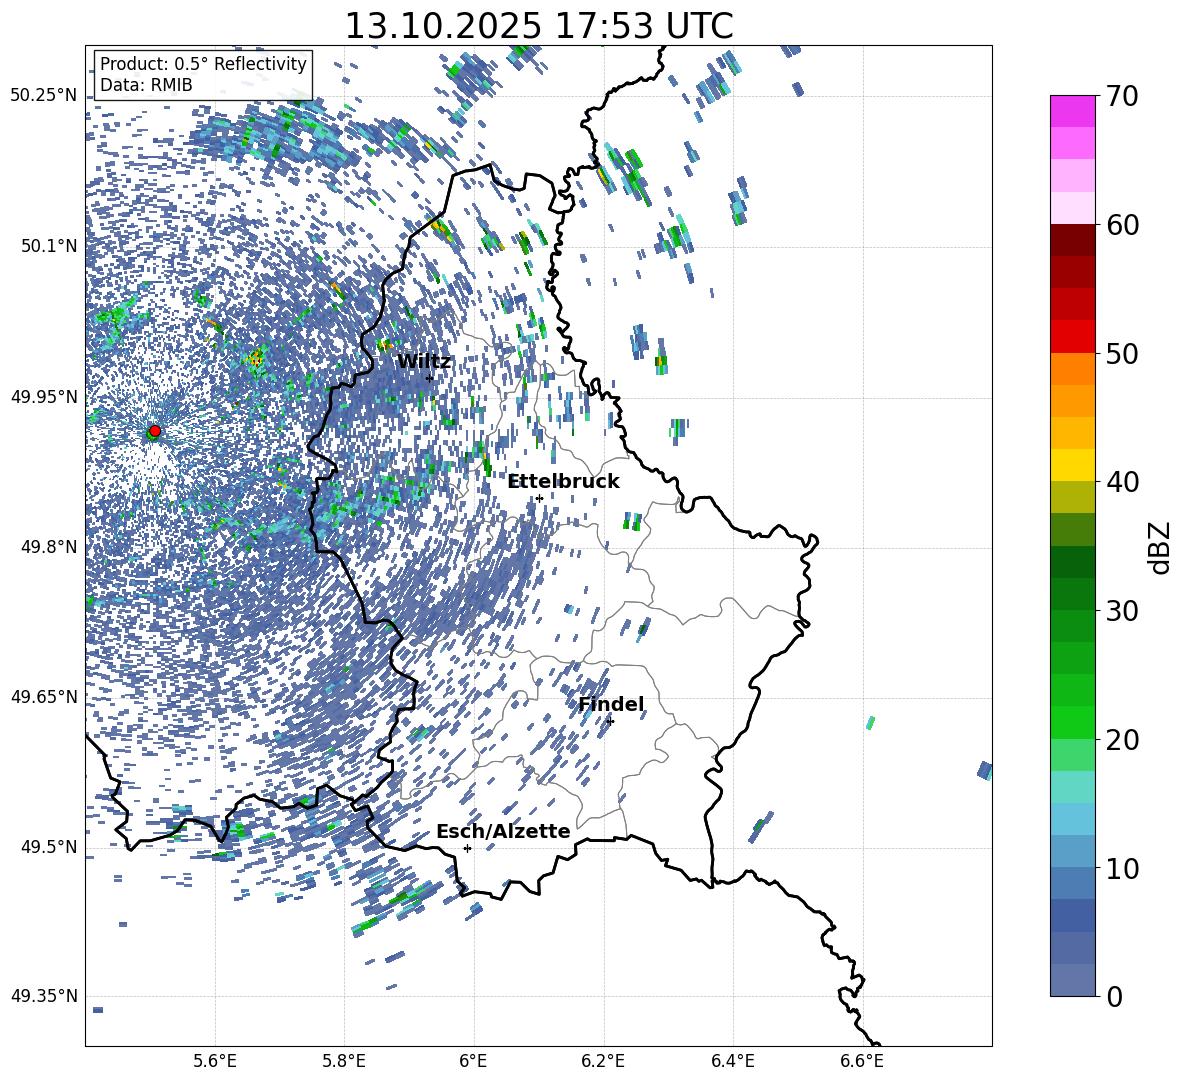1184x1081 pixels.
Task: Click the colorbar tick value 50
Action: 1121,353
